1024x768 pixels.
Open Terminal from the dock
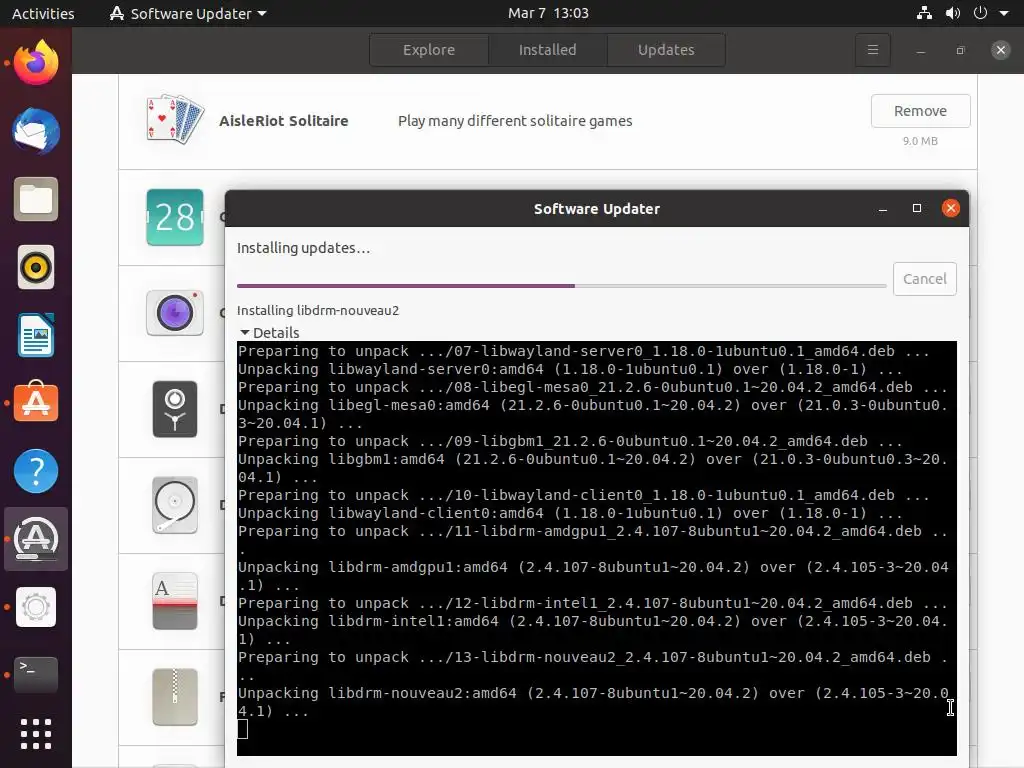point(36,675)
